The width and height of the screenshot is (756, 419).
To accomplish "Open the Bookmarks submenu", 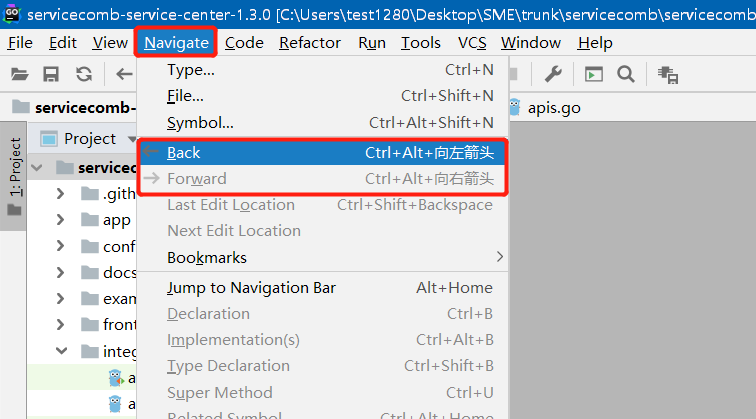I will coord(323,257).
